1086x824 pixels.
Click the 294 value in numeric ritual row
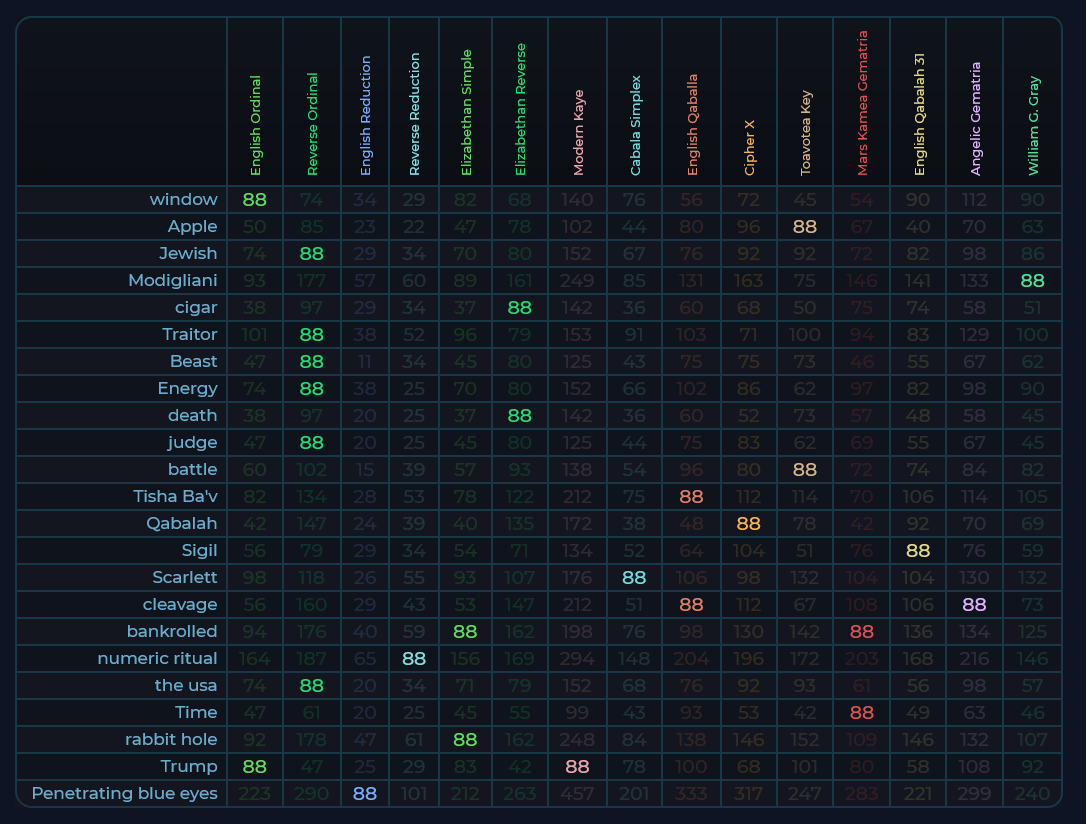578,658
